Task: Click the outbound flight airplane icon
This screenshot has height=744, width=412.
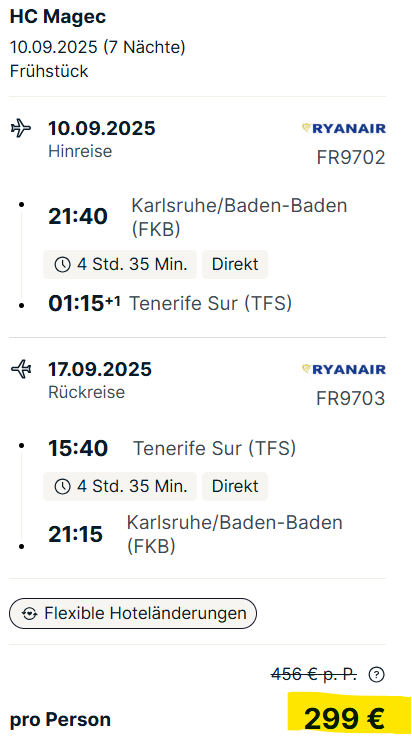Action: pos(21,129)
